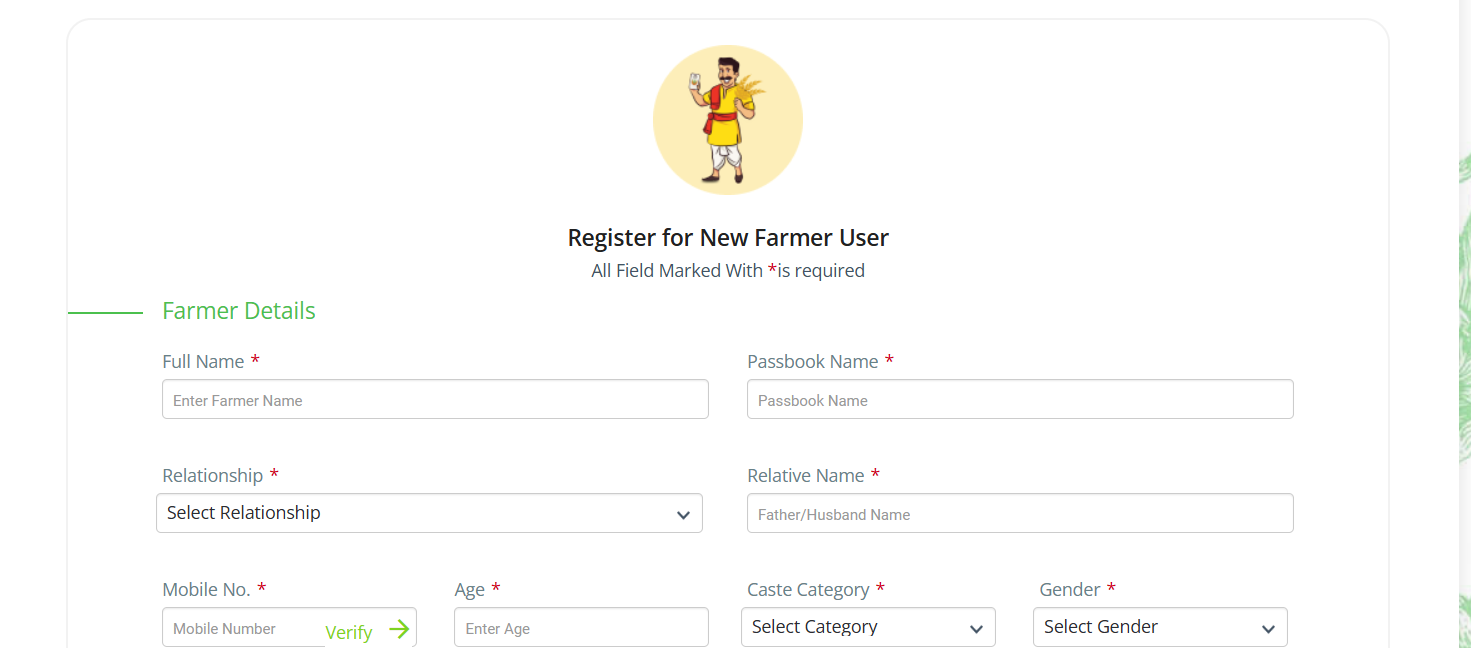Click the All Field Marked required notice
This screenshot has height=648, width=1471.
click(728, 271)
